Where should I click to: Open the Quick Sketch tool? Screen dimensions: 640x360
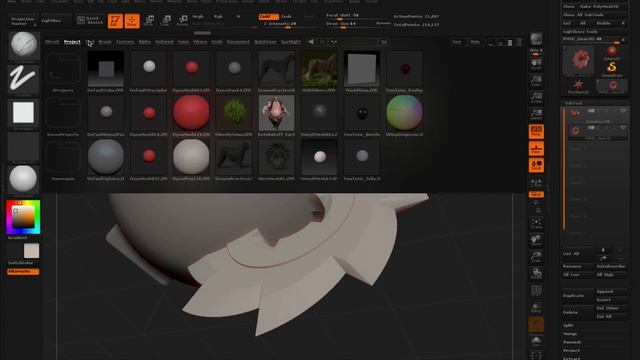pos(90,20)
